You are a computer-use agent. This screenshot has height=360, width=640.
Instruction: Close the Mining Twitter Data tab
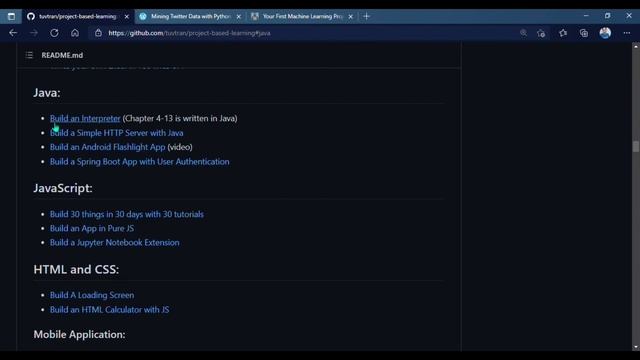(x=239, y=17)
